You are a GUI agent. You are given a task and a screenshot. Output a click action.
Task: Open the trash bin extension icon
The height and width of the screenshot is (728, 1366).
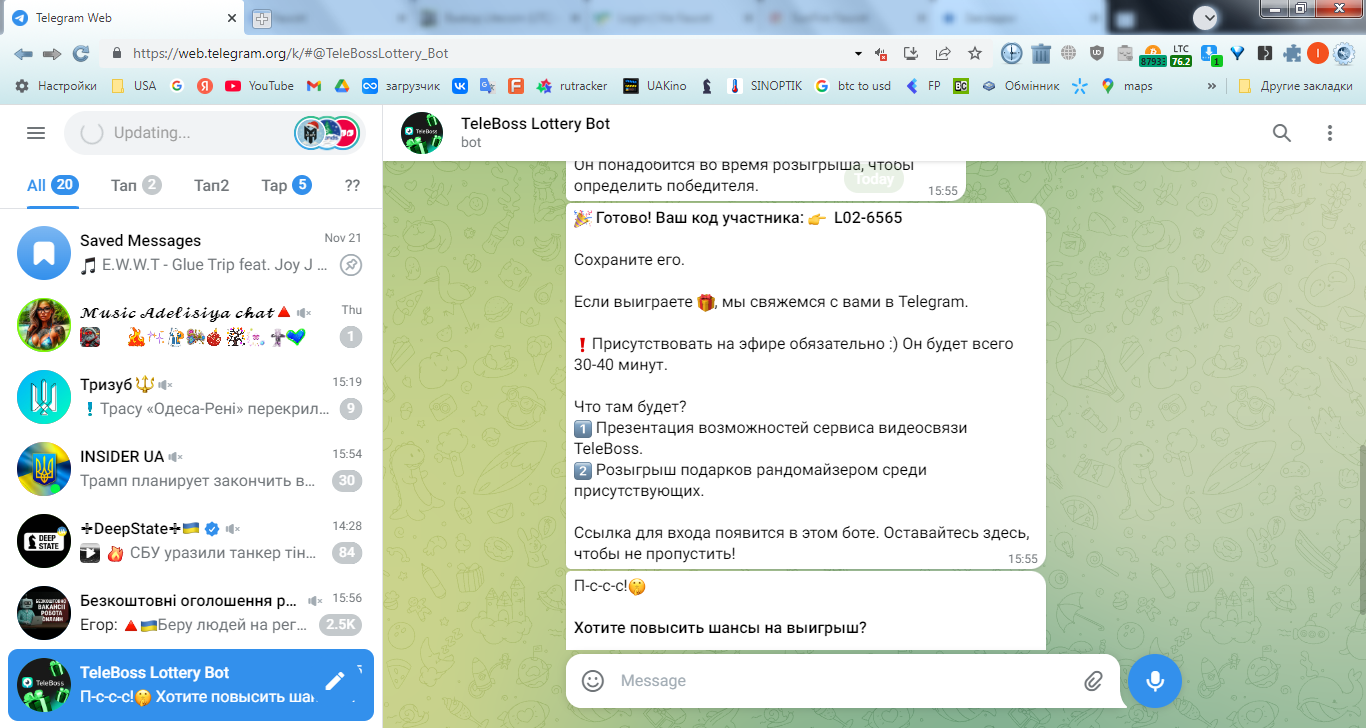pyautogui.click(x=1041, y=54)
